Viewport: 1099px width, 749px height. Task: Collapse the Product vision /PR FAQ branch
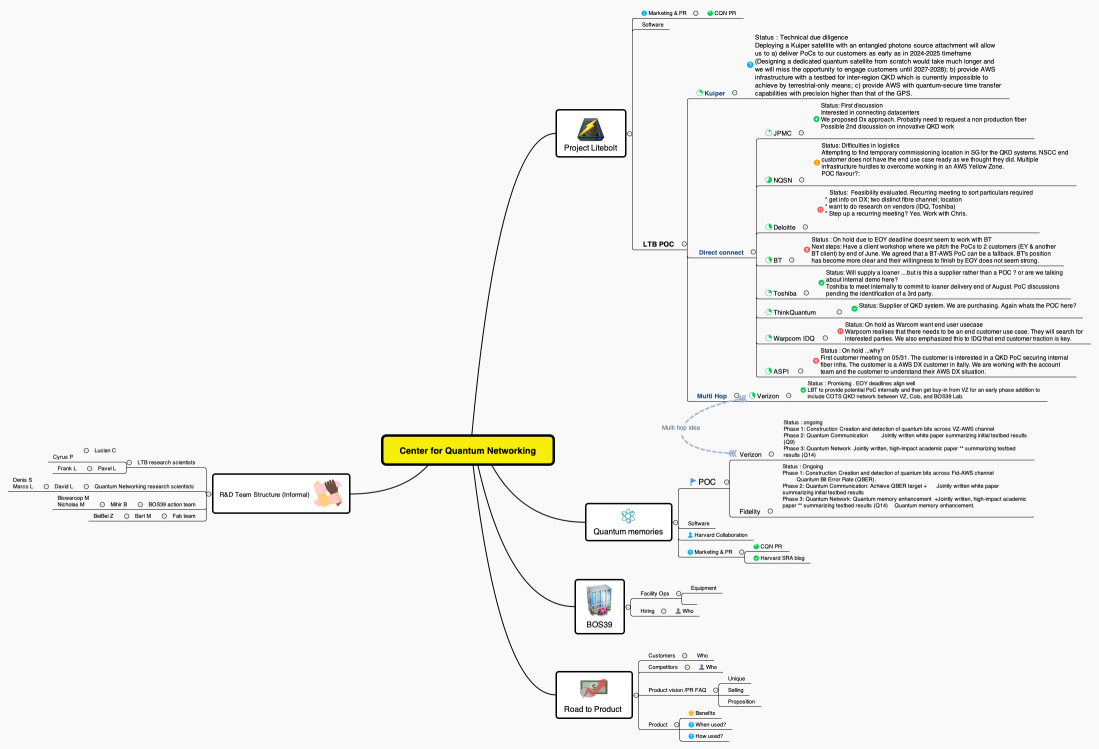pyautogui.click(x=716, y=690)
